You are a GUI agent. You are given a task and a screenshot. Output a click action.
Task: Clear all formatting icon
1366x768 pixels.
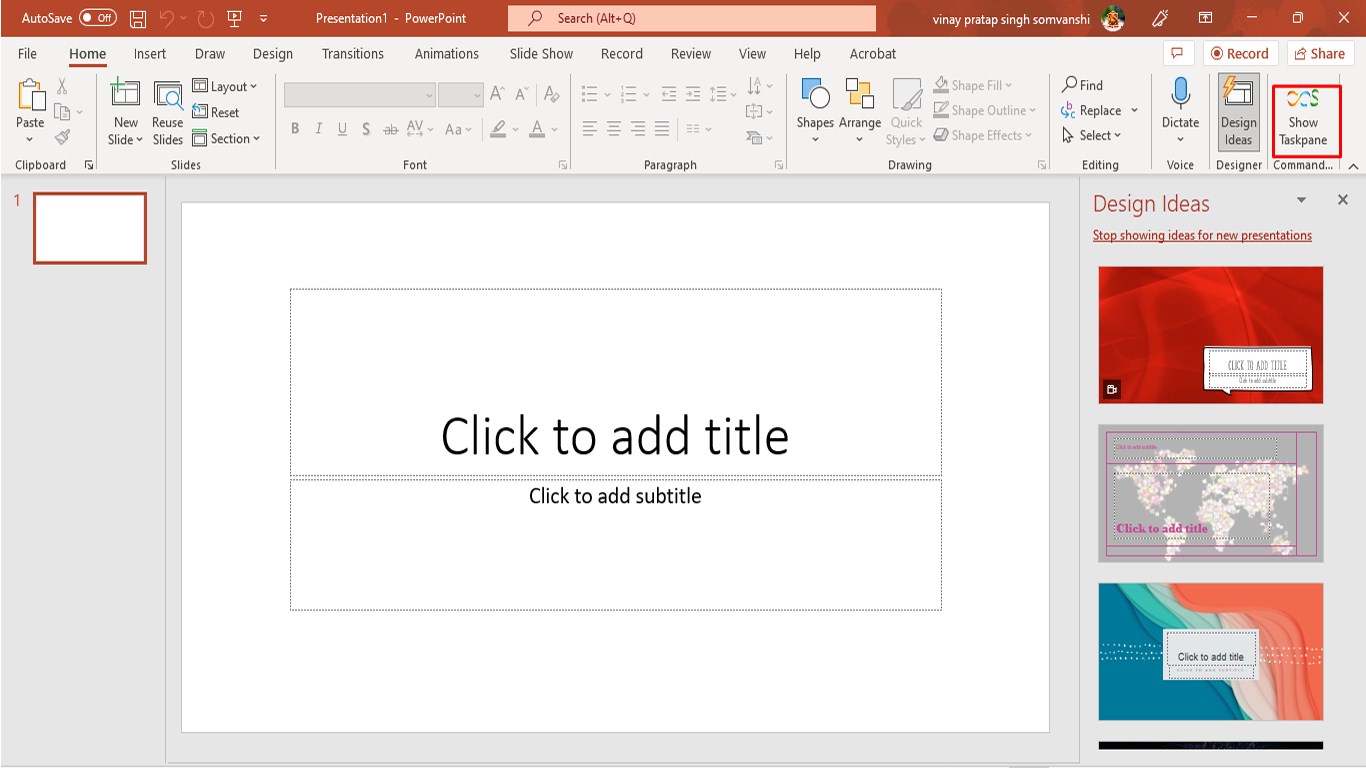(x=551, y=94)
